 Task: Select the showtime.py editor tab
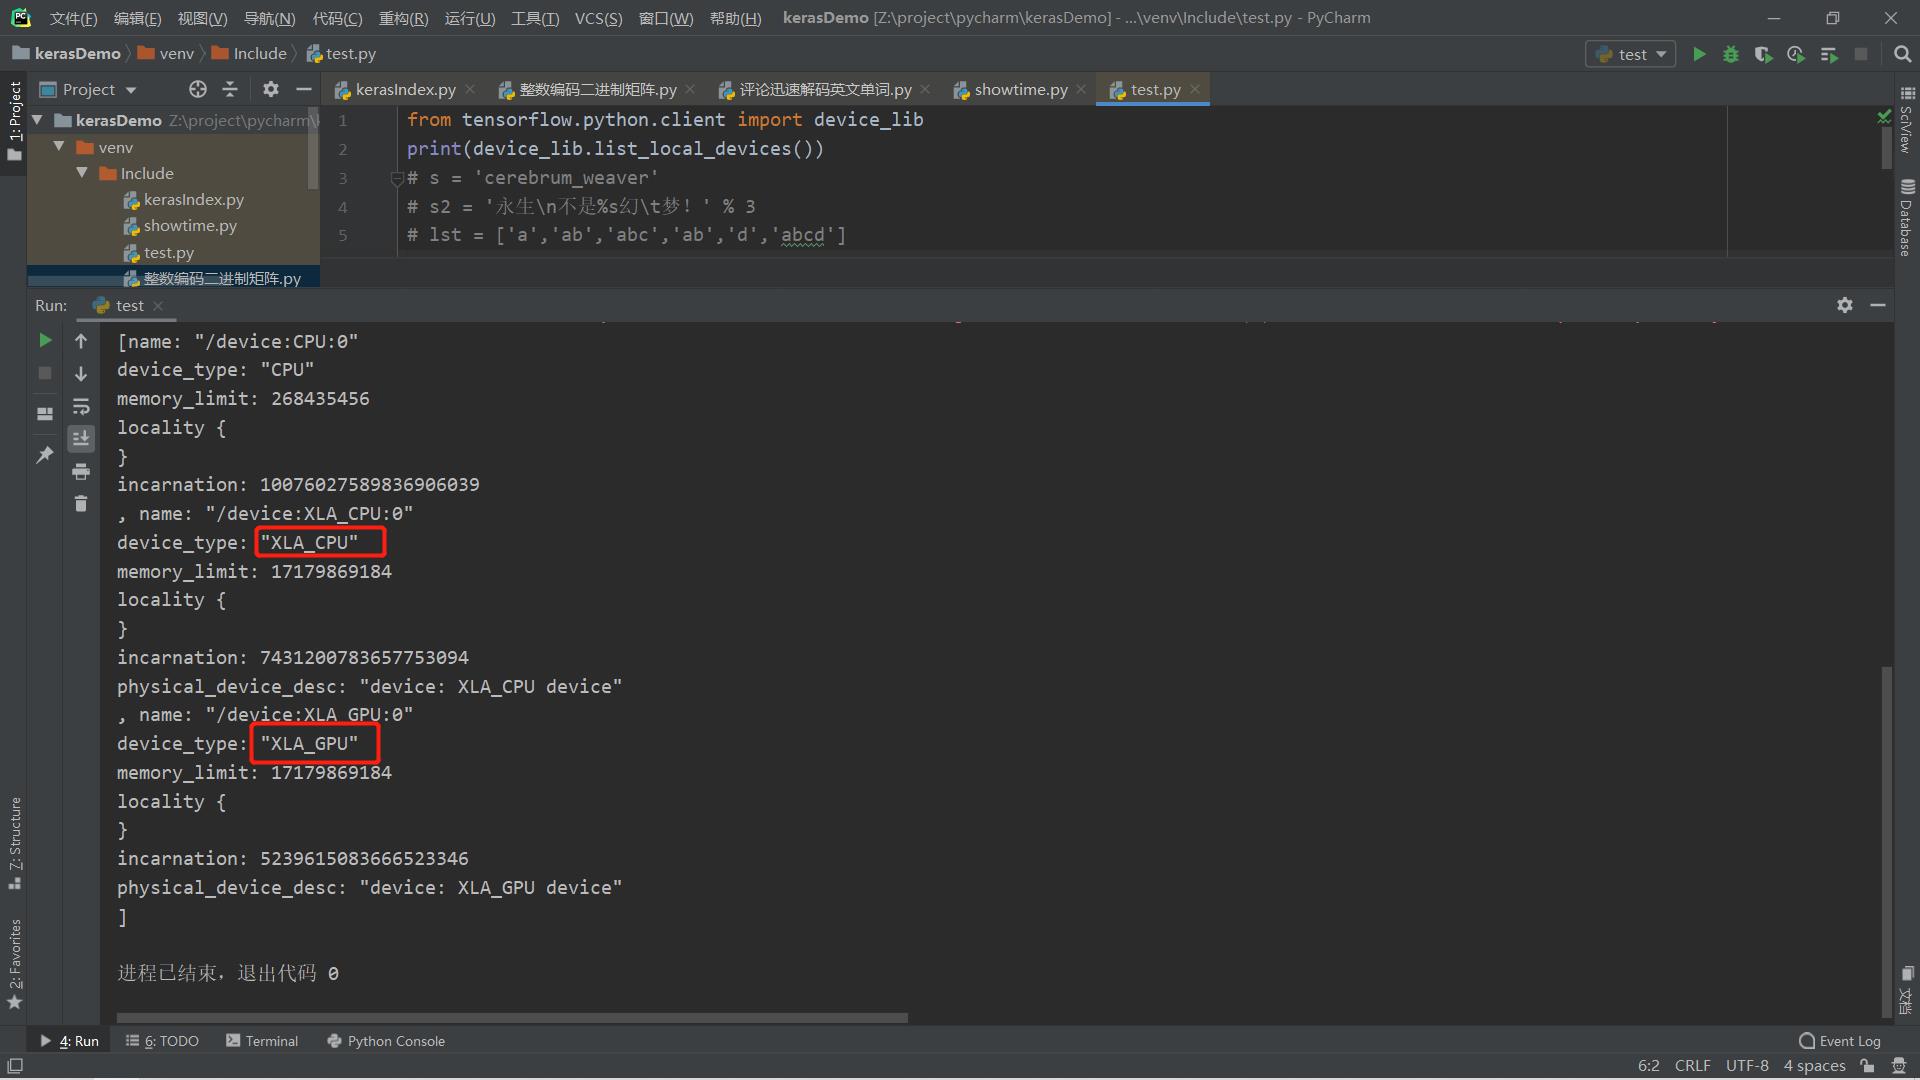tap(1021, 88)
